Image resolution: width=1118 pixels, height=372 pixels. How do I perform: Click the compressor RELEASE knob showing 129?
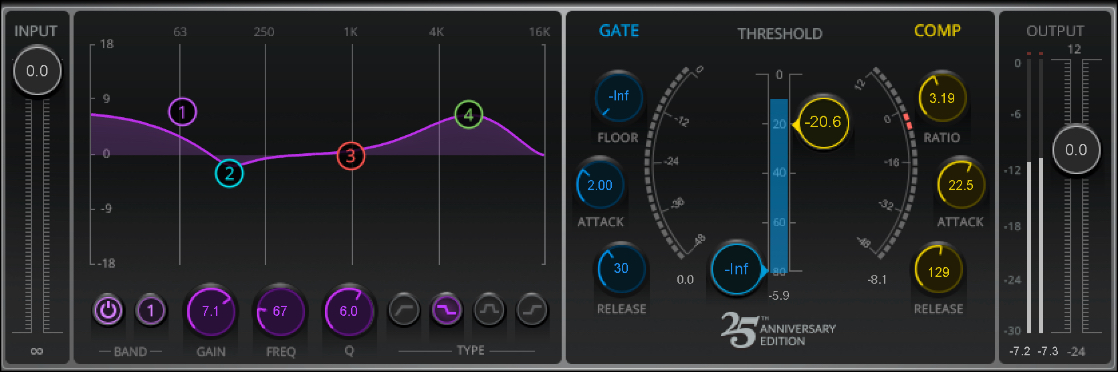click(939, 270)
